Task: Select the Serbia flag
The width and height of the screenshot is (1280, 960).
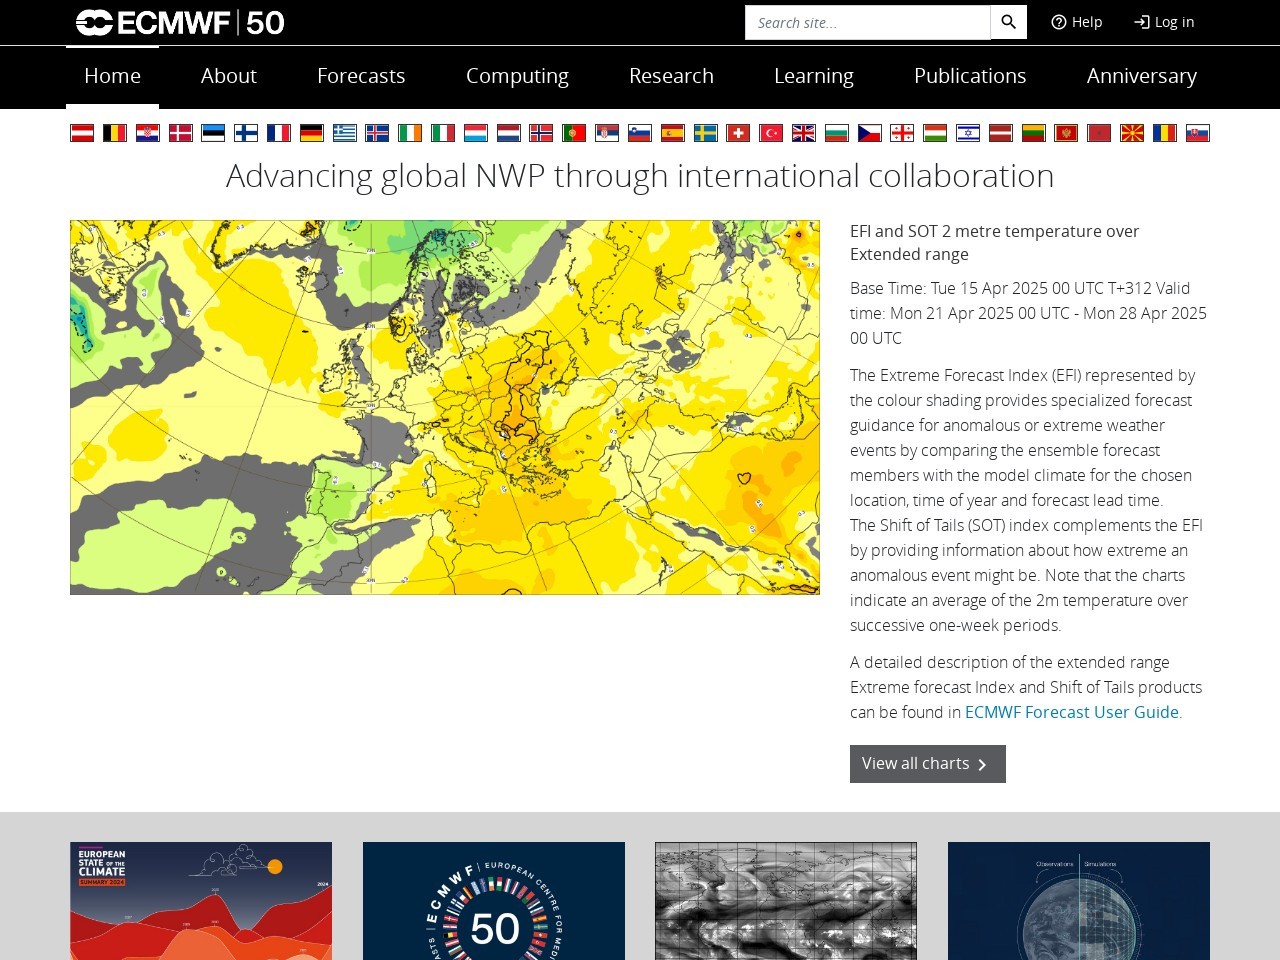Action: pos(607,133)
